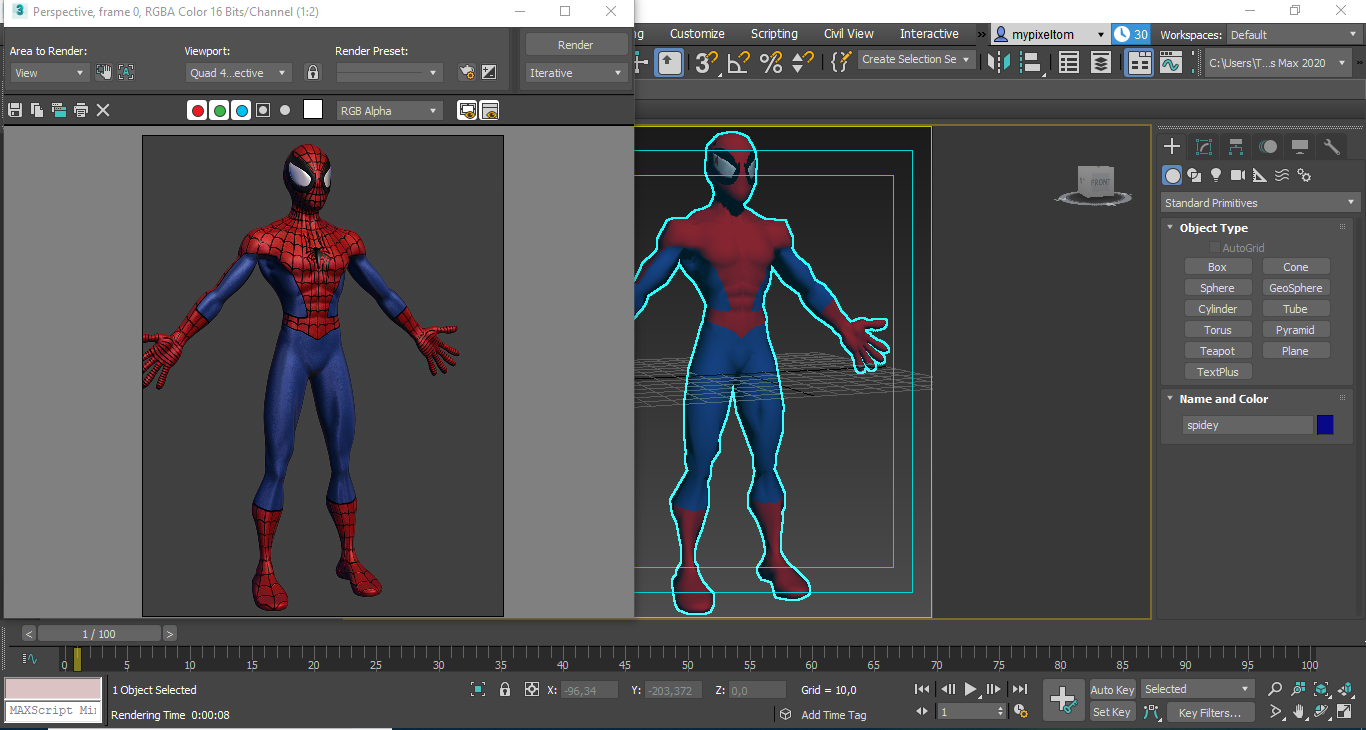Open the Iterative render mode dropdown
This screenshot has width=1366, height=730.
pyautogui.click(x=576, y=73)
